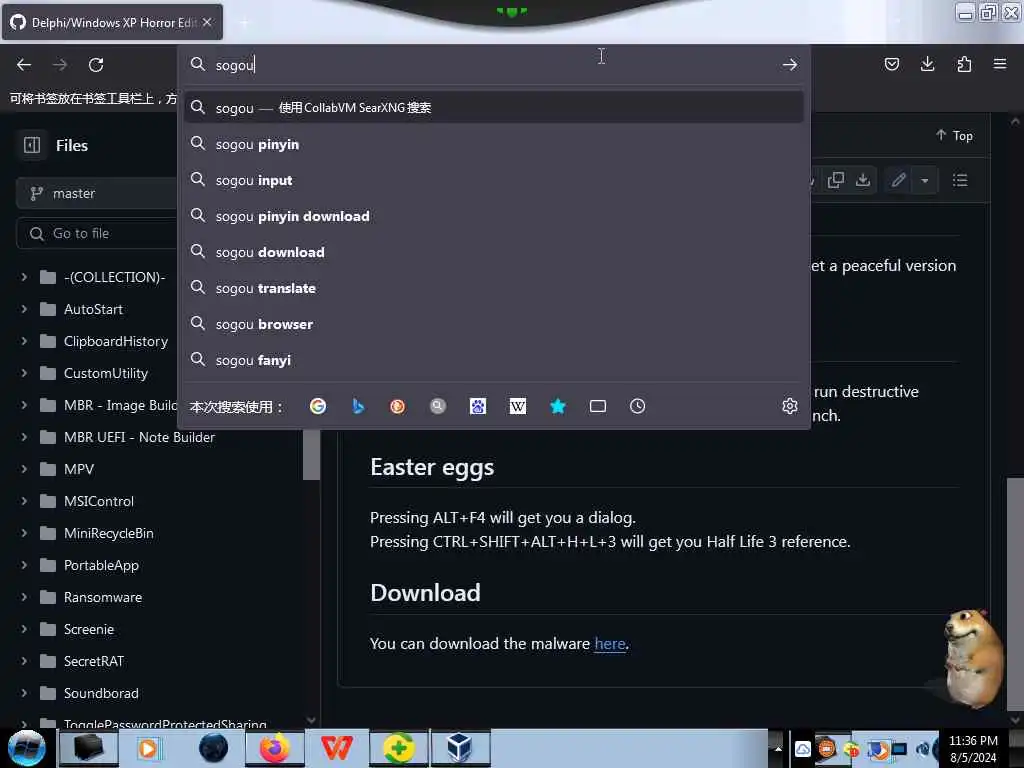Viewport: 1024px width, 768px height.
Task: Download raw file icon on GitHub
Action: [863, 180]
